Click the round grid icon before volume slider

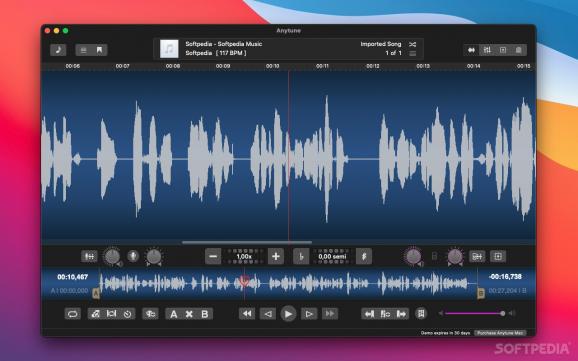click(421, 313)
